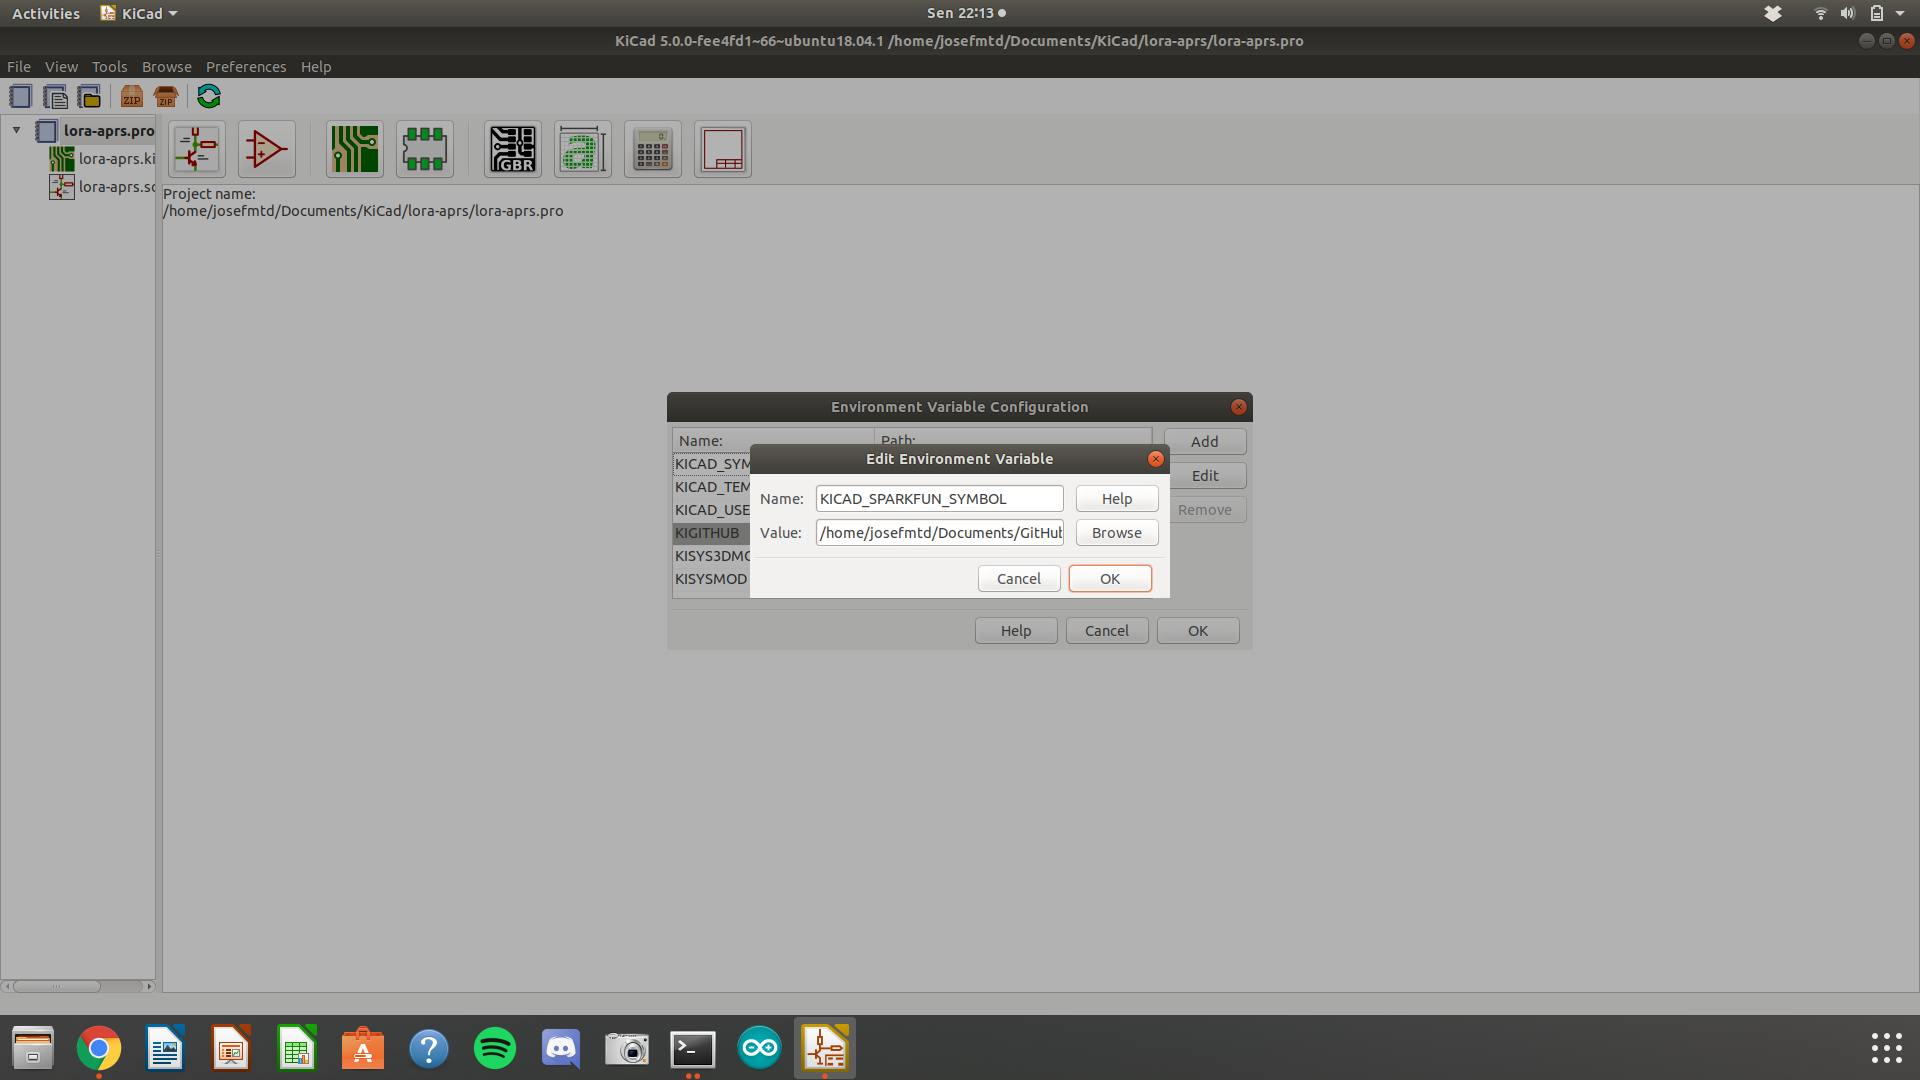Refresh the project tree view

click(208, 96)
